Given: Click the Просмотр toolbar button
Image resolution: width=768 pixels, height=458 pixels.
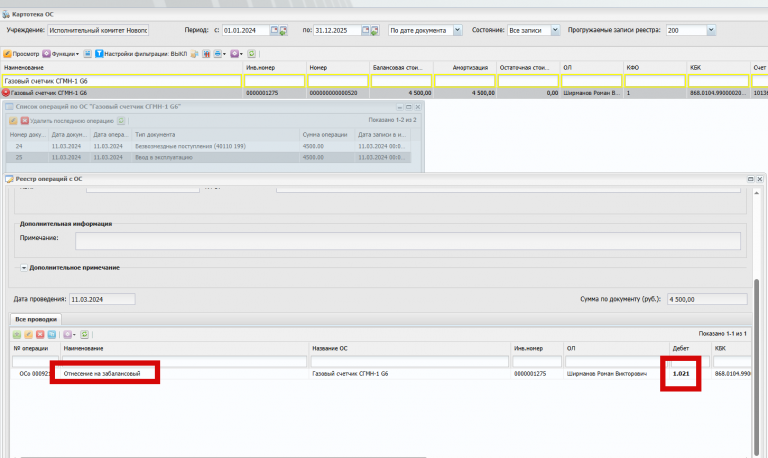Looking at the screenshot, I should pyautogui.click(x=21, y=54).
